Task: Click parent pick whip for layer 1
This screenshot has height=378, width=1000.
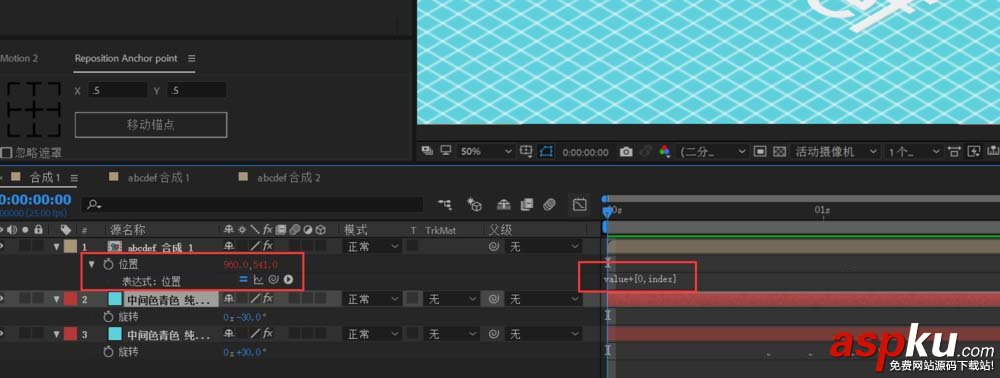Action: [x=494, y=246]
